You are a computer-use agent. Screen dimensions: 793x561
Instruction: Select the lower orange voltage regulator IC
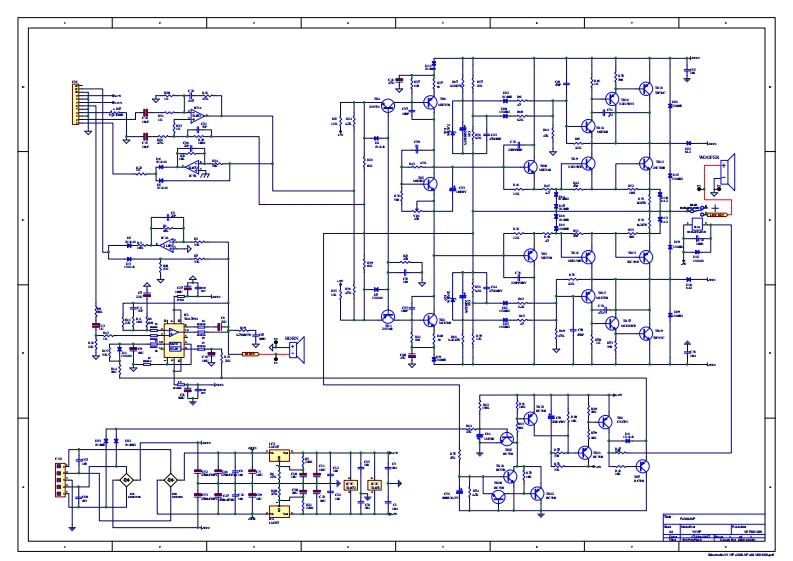(x=276, y=510)
